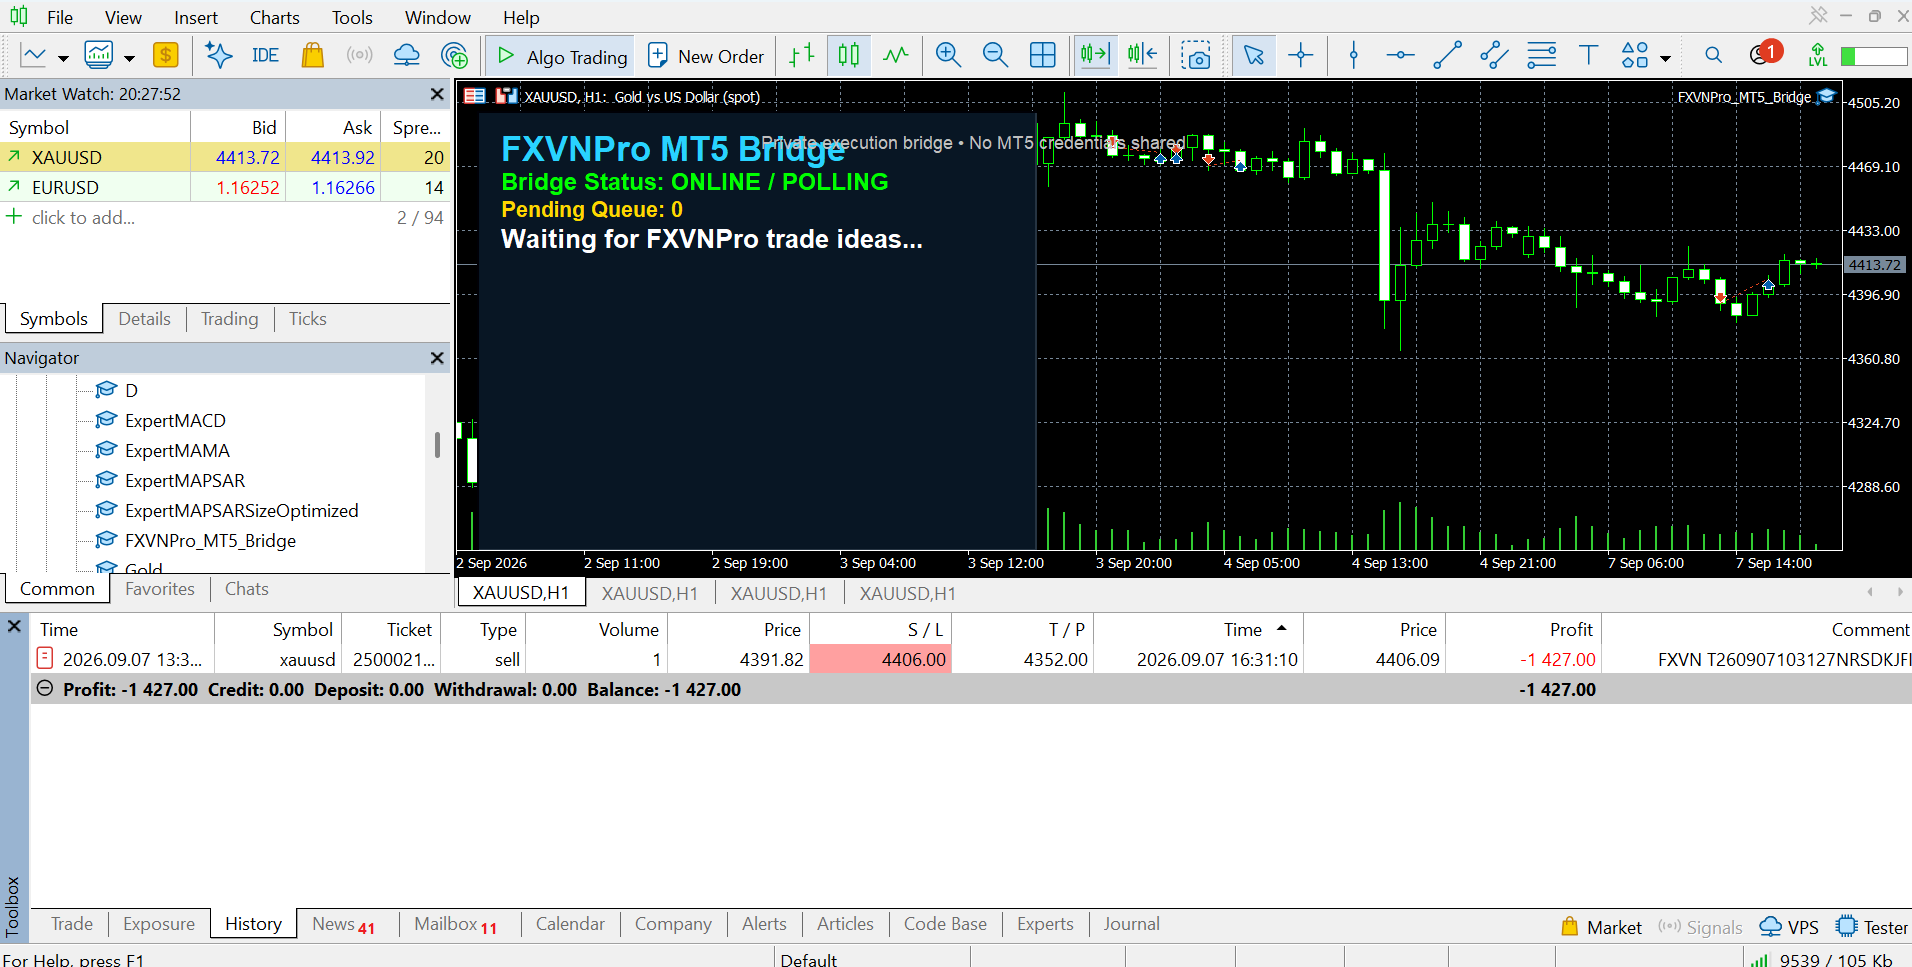
Task: Zoom in on the chart
Action: tap(948, 55)
